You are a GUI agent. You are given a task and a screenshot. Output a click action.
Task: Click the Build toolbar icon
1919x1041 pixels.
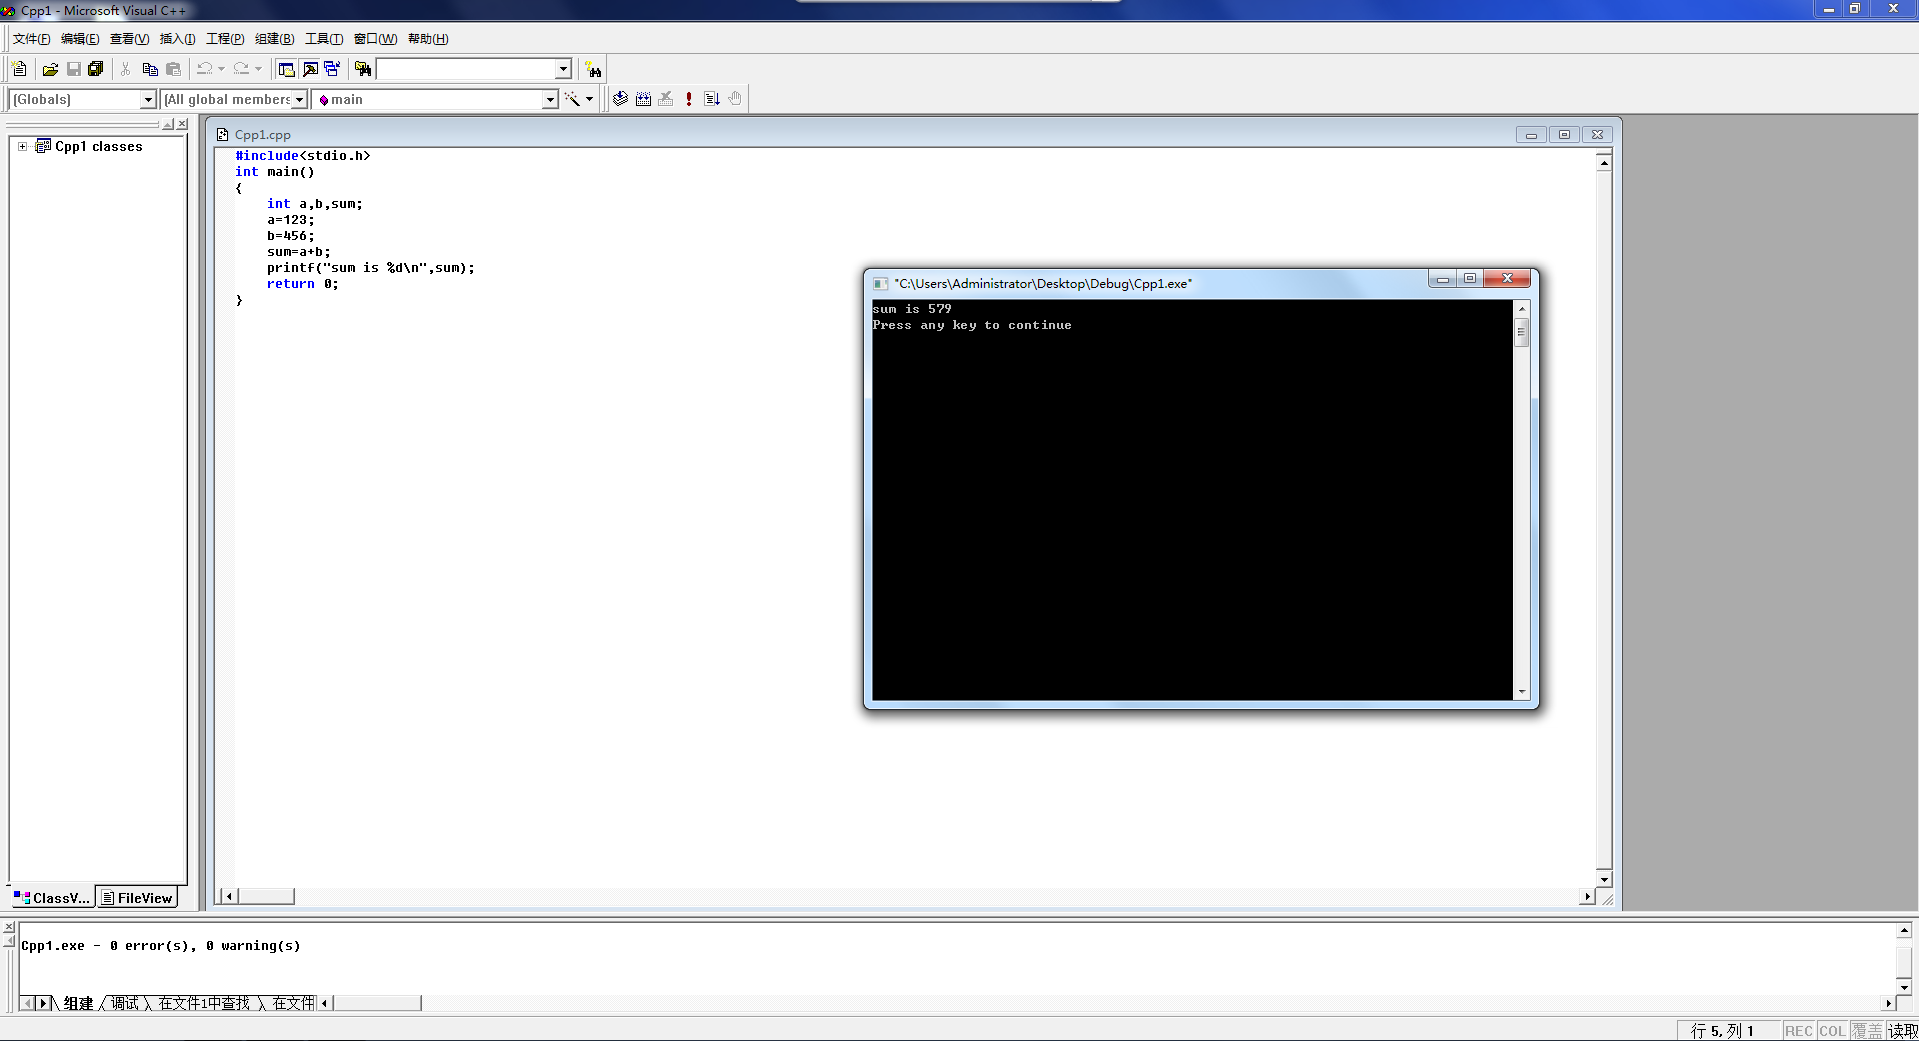click(x=643, y=99)
